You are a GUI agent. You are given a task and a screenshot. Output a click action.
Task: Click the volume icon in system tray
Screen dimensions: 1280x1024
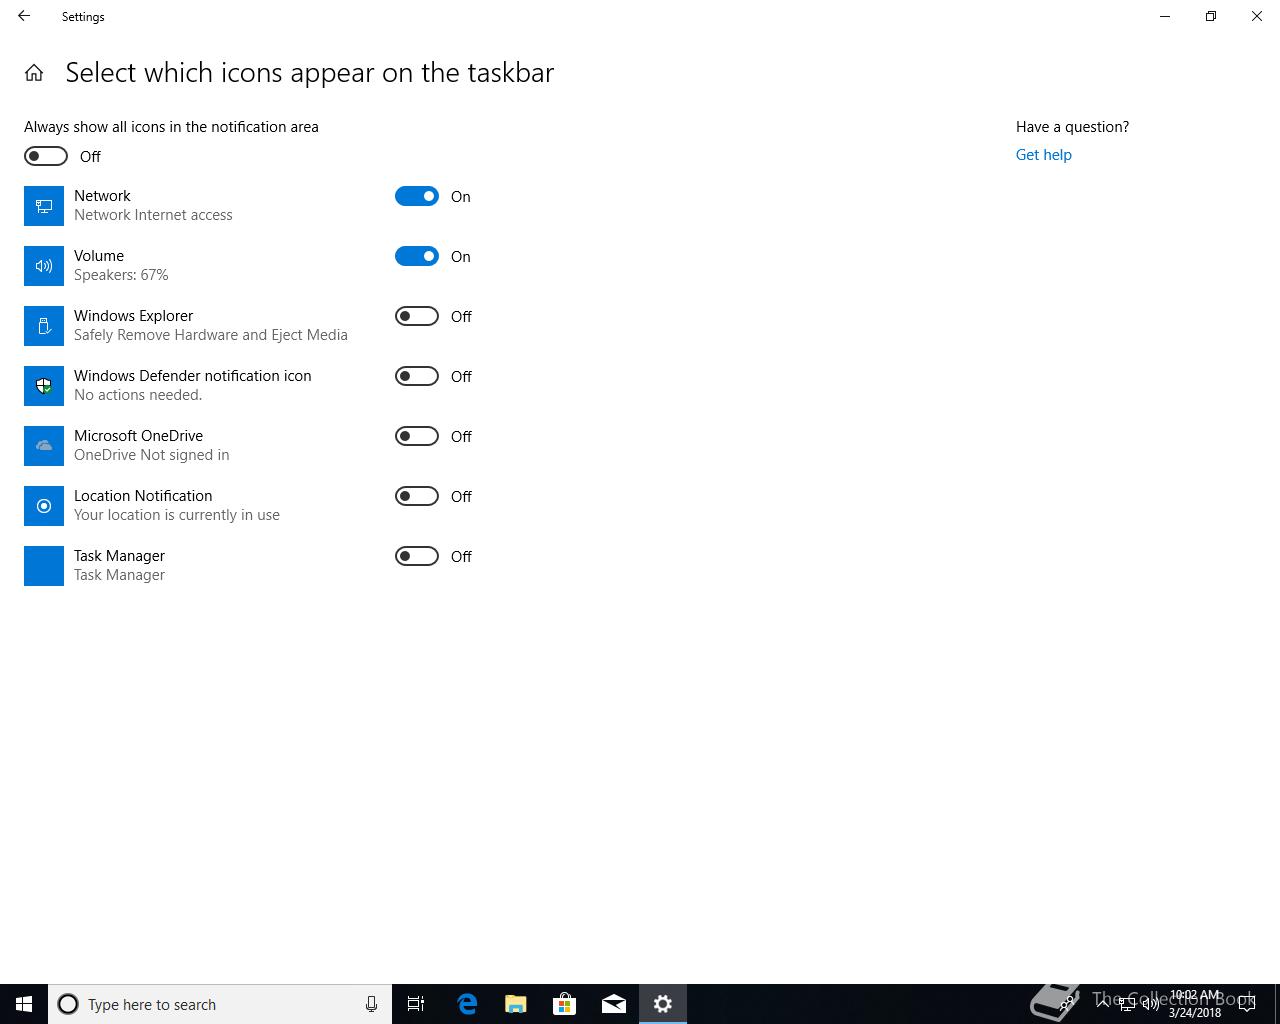1151,1004
